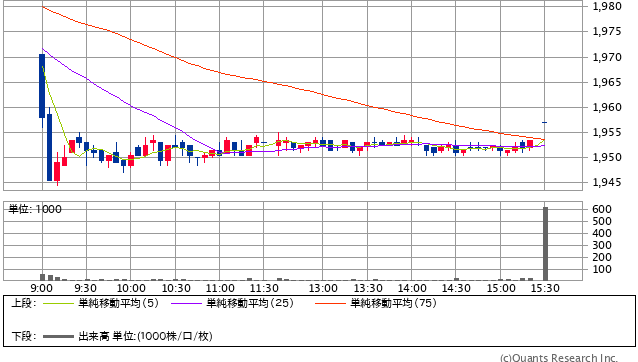
Task: Click the 1,950 price axis label
Action: click(x=607, y=157)
